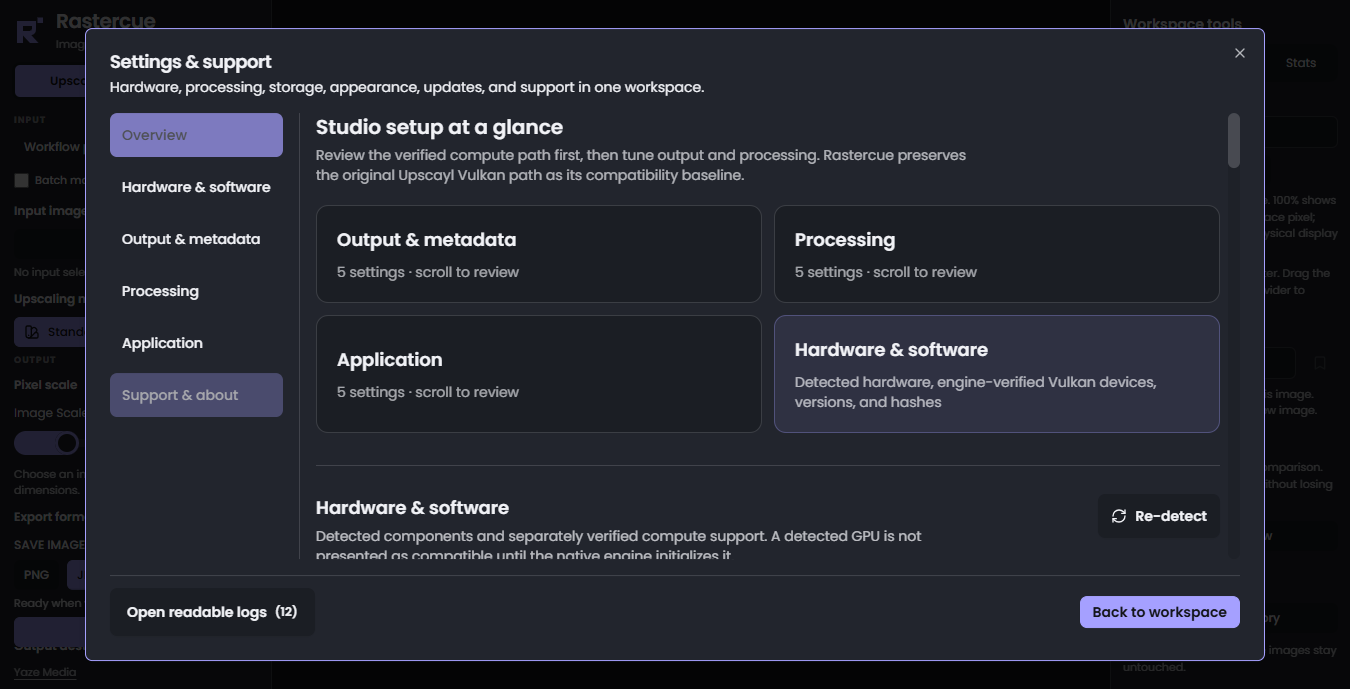Open the Application overview card
This screenshot has height=689, width=1350.
pyautogui.click(x=539, y=374)
